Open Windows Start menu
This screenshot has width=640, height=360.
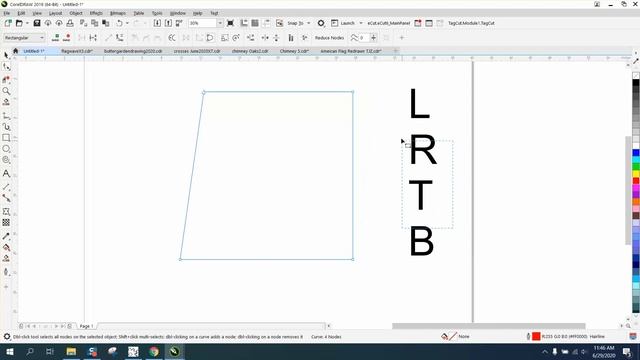tap(9, 351)
